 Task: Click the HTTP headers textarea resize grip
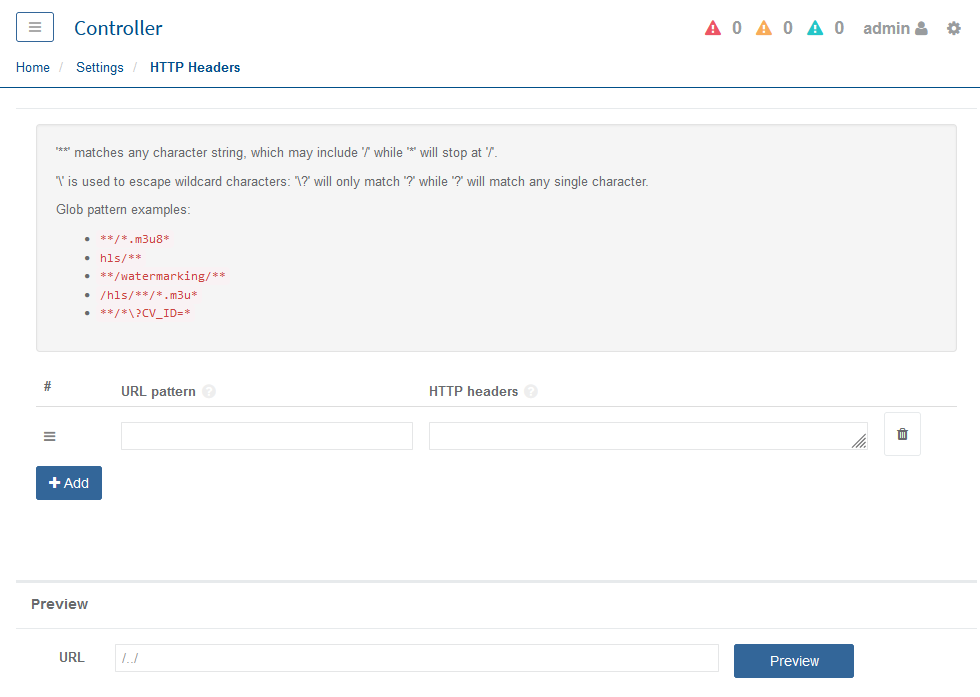(x=860, y=442)
